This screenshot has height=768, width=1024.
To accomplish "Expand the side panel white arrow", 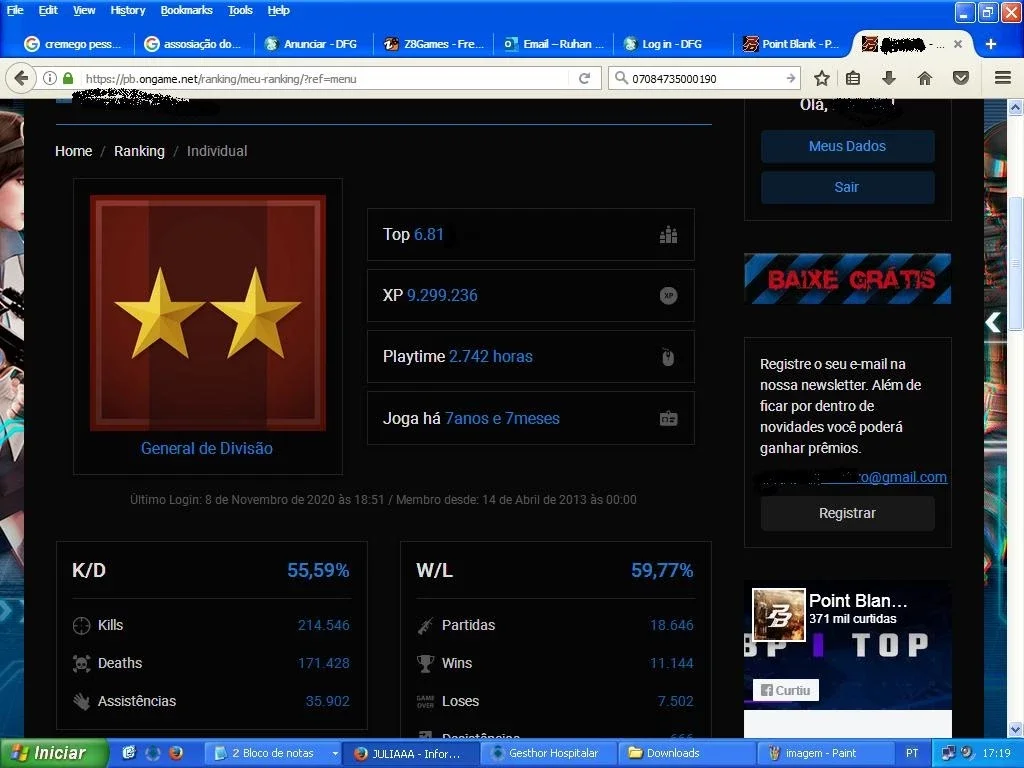I will 993,322.
